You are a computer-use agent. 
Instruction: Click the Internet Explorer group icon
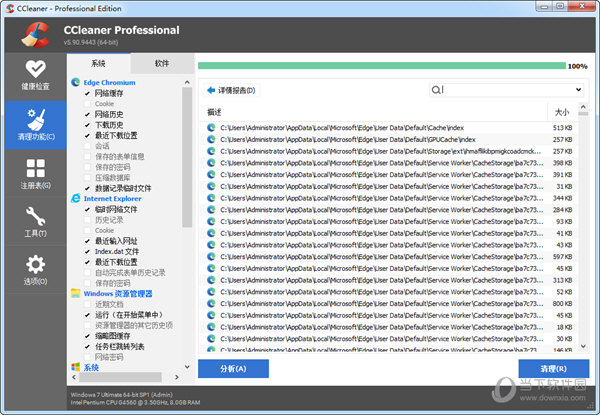(76, 199)
